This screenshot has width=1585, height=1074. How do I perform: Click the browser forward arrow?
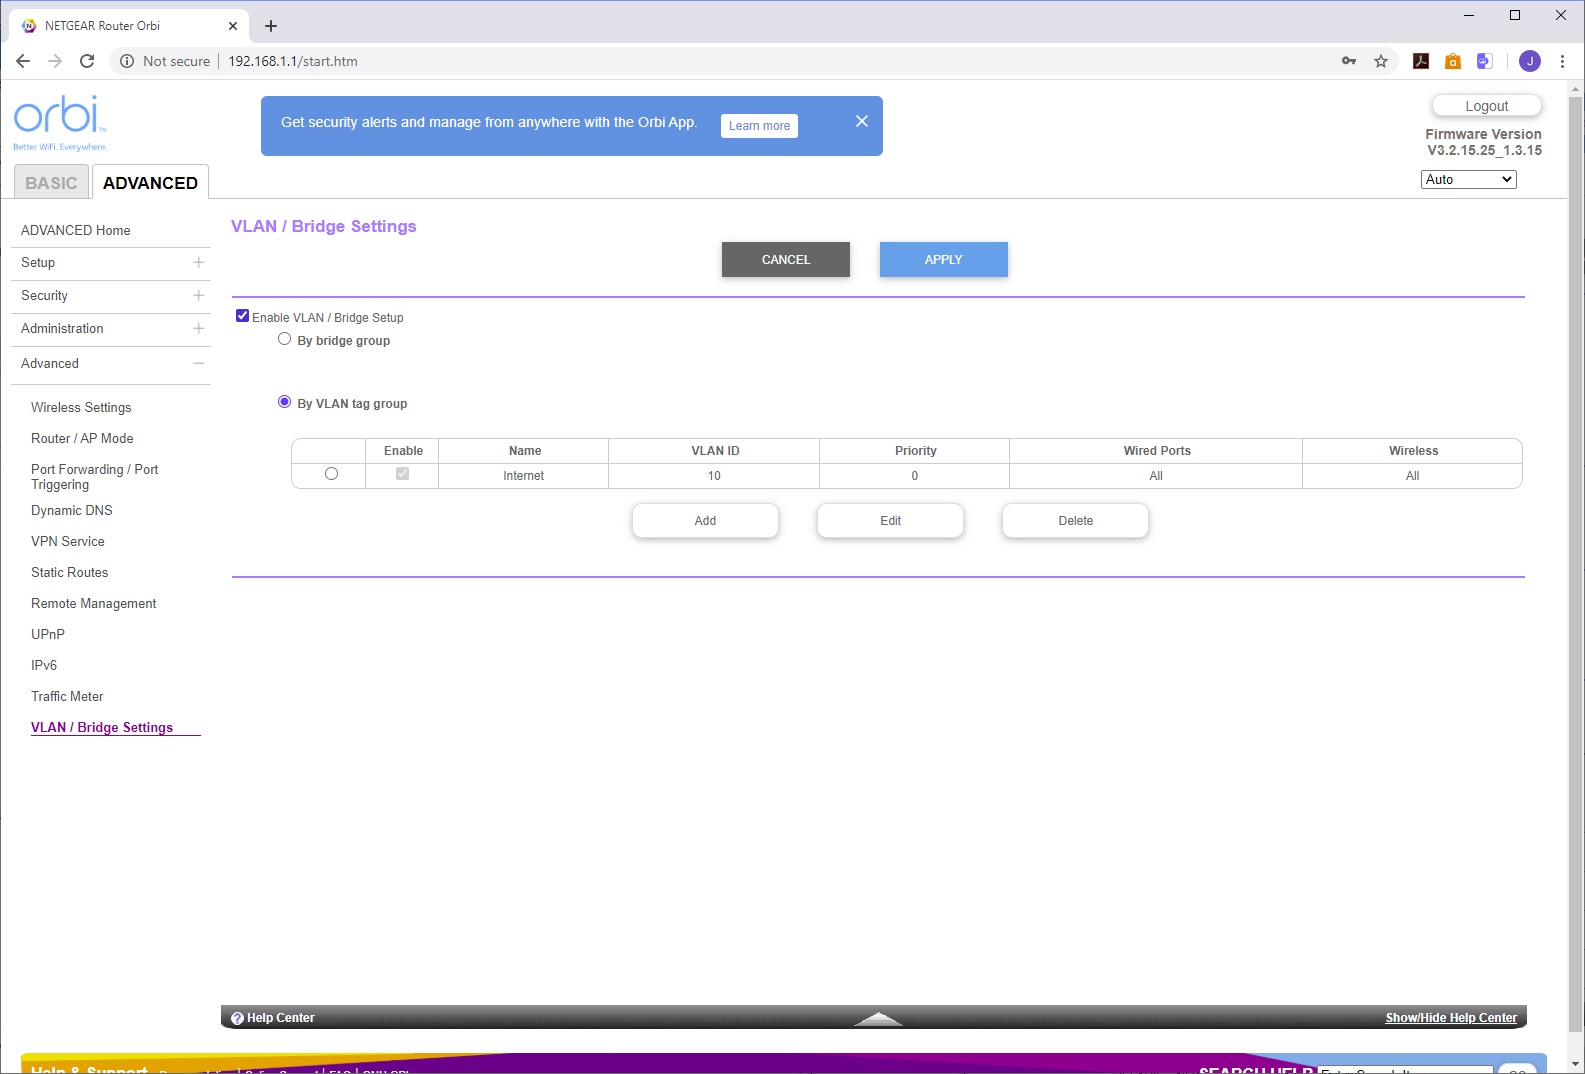pyautogui.click(x=55, y=61)
